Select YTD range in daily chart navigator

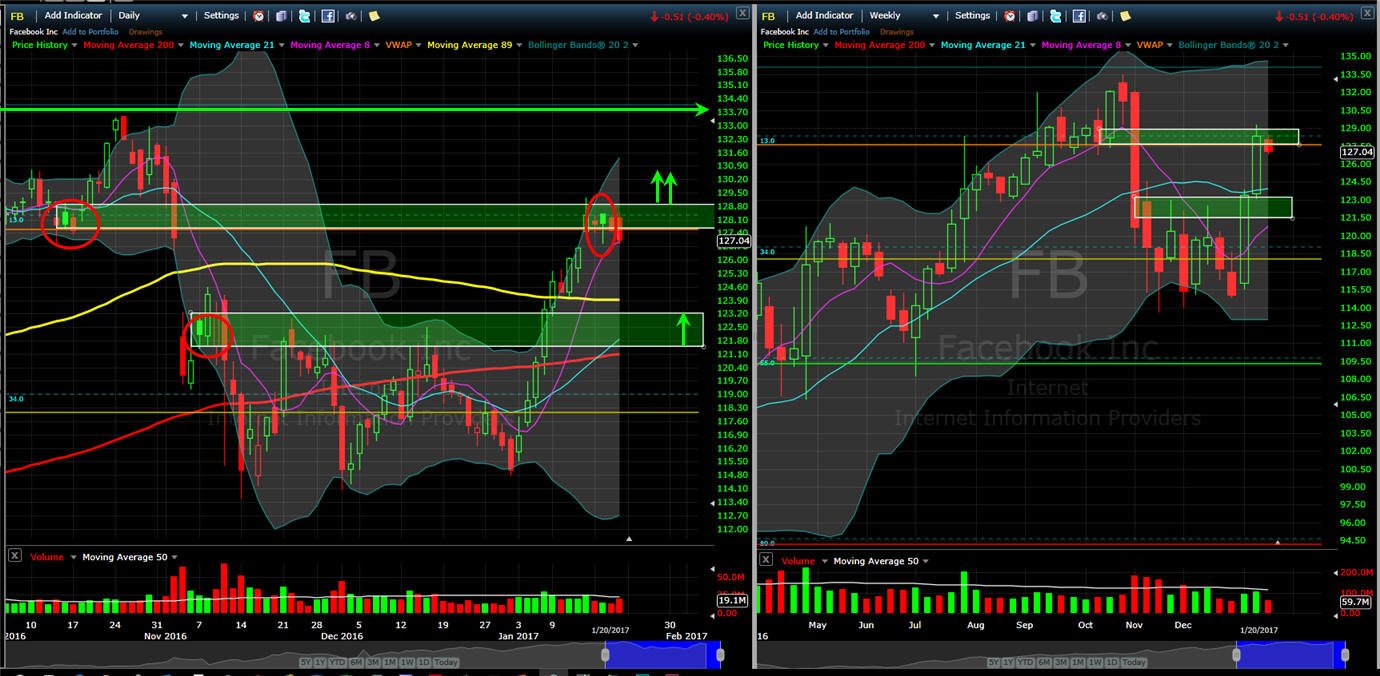pos(336,663)
